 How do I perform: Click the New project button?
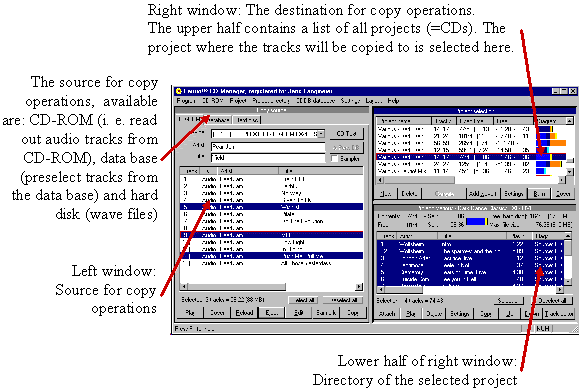point(386,194)
